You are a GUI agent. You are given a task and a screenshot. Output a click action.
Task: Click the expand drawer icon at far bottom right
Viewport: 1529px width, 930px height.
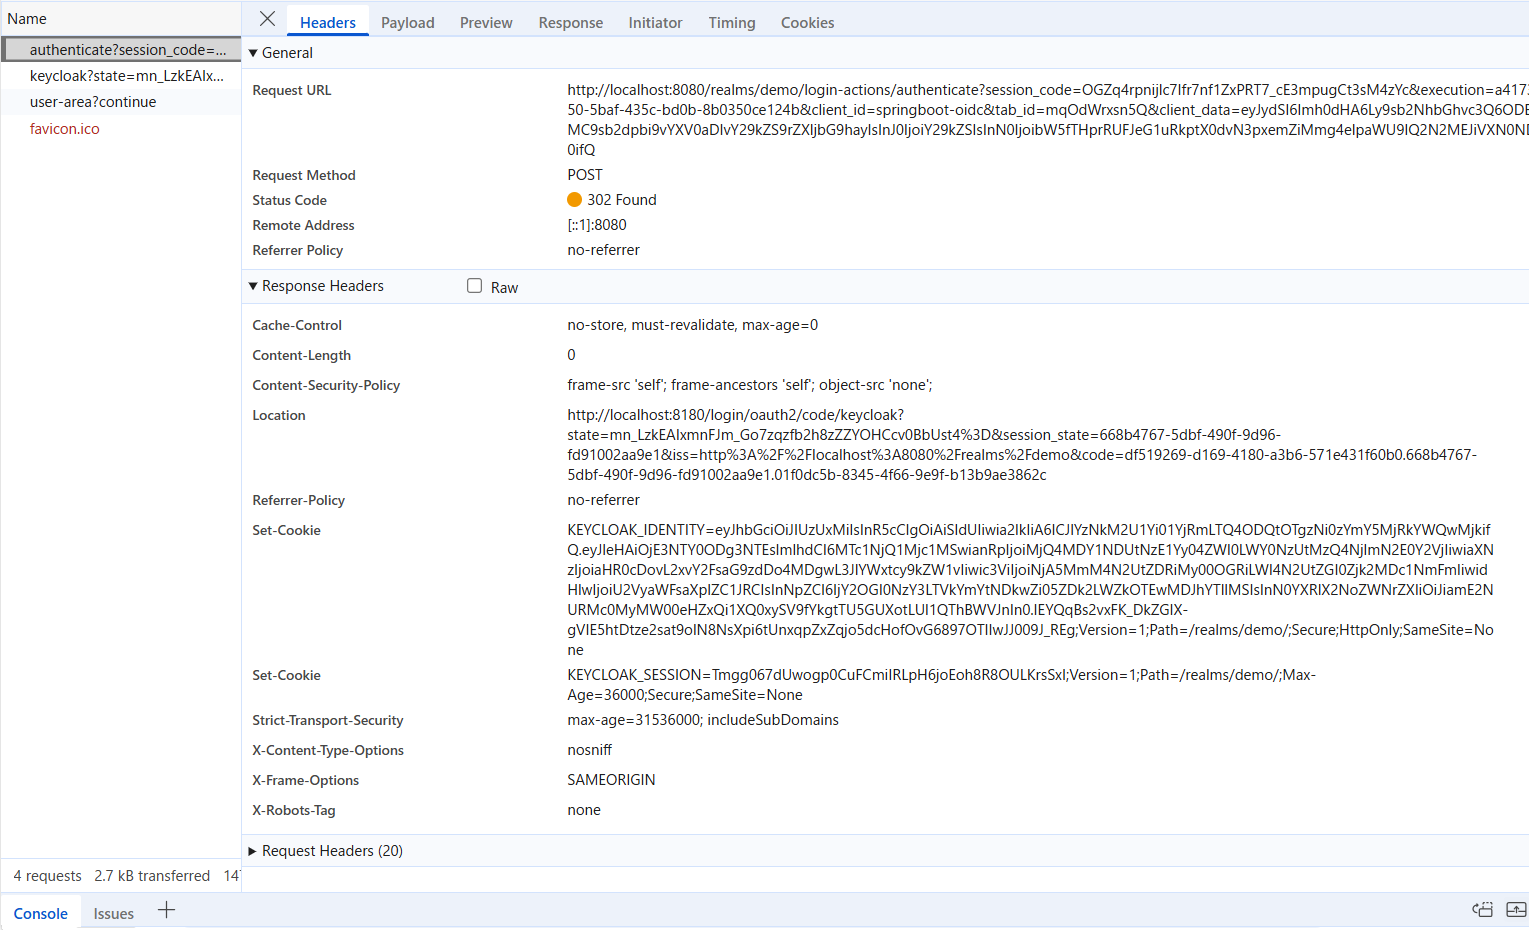tap(1516, 909)
